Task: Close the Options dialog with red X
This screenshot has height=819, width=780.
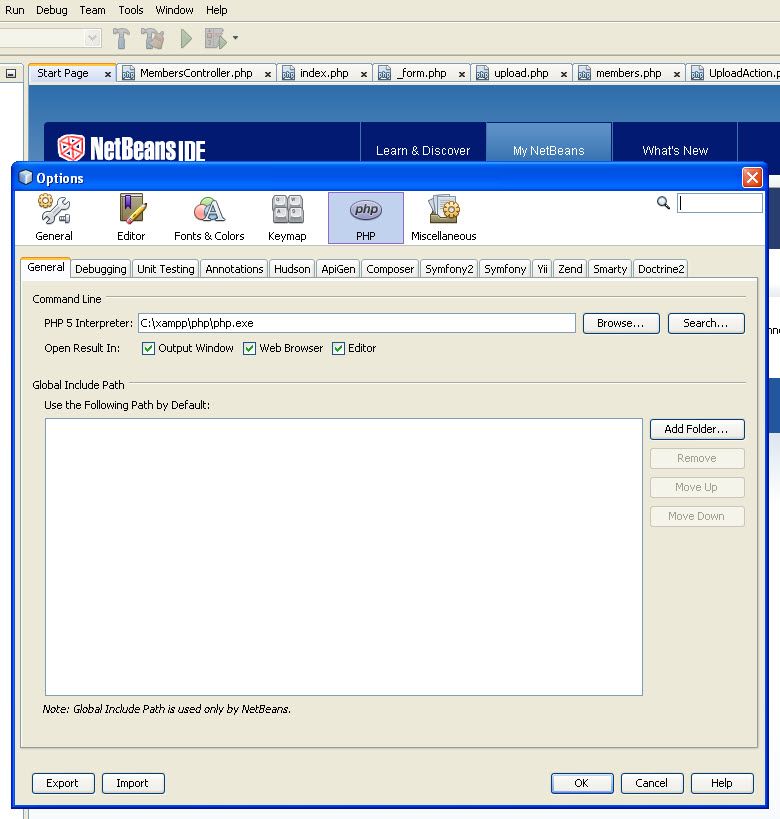Action: [752, 178]
